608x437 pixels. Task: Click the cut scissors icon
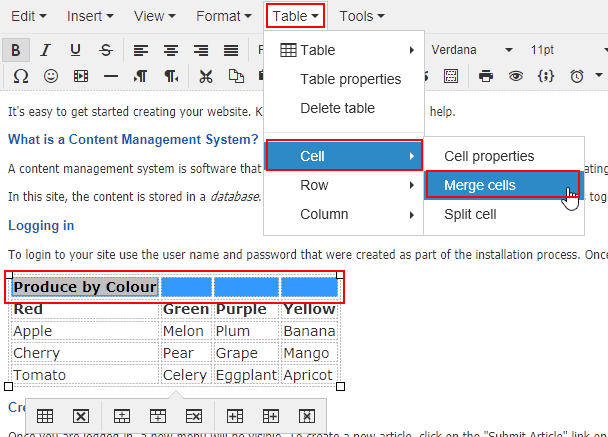coord(206,76)
